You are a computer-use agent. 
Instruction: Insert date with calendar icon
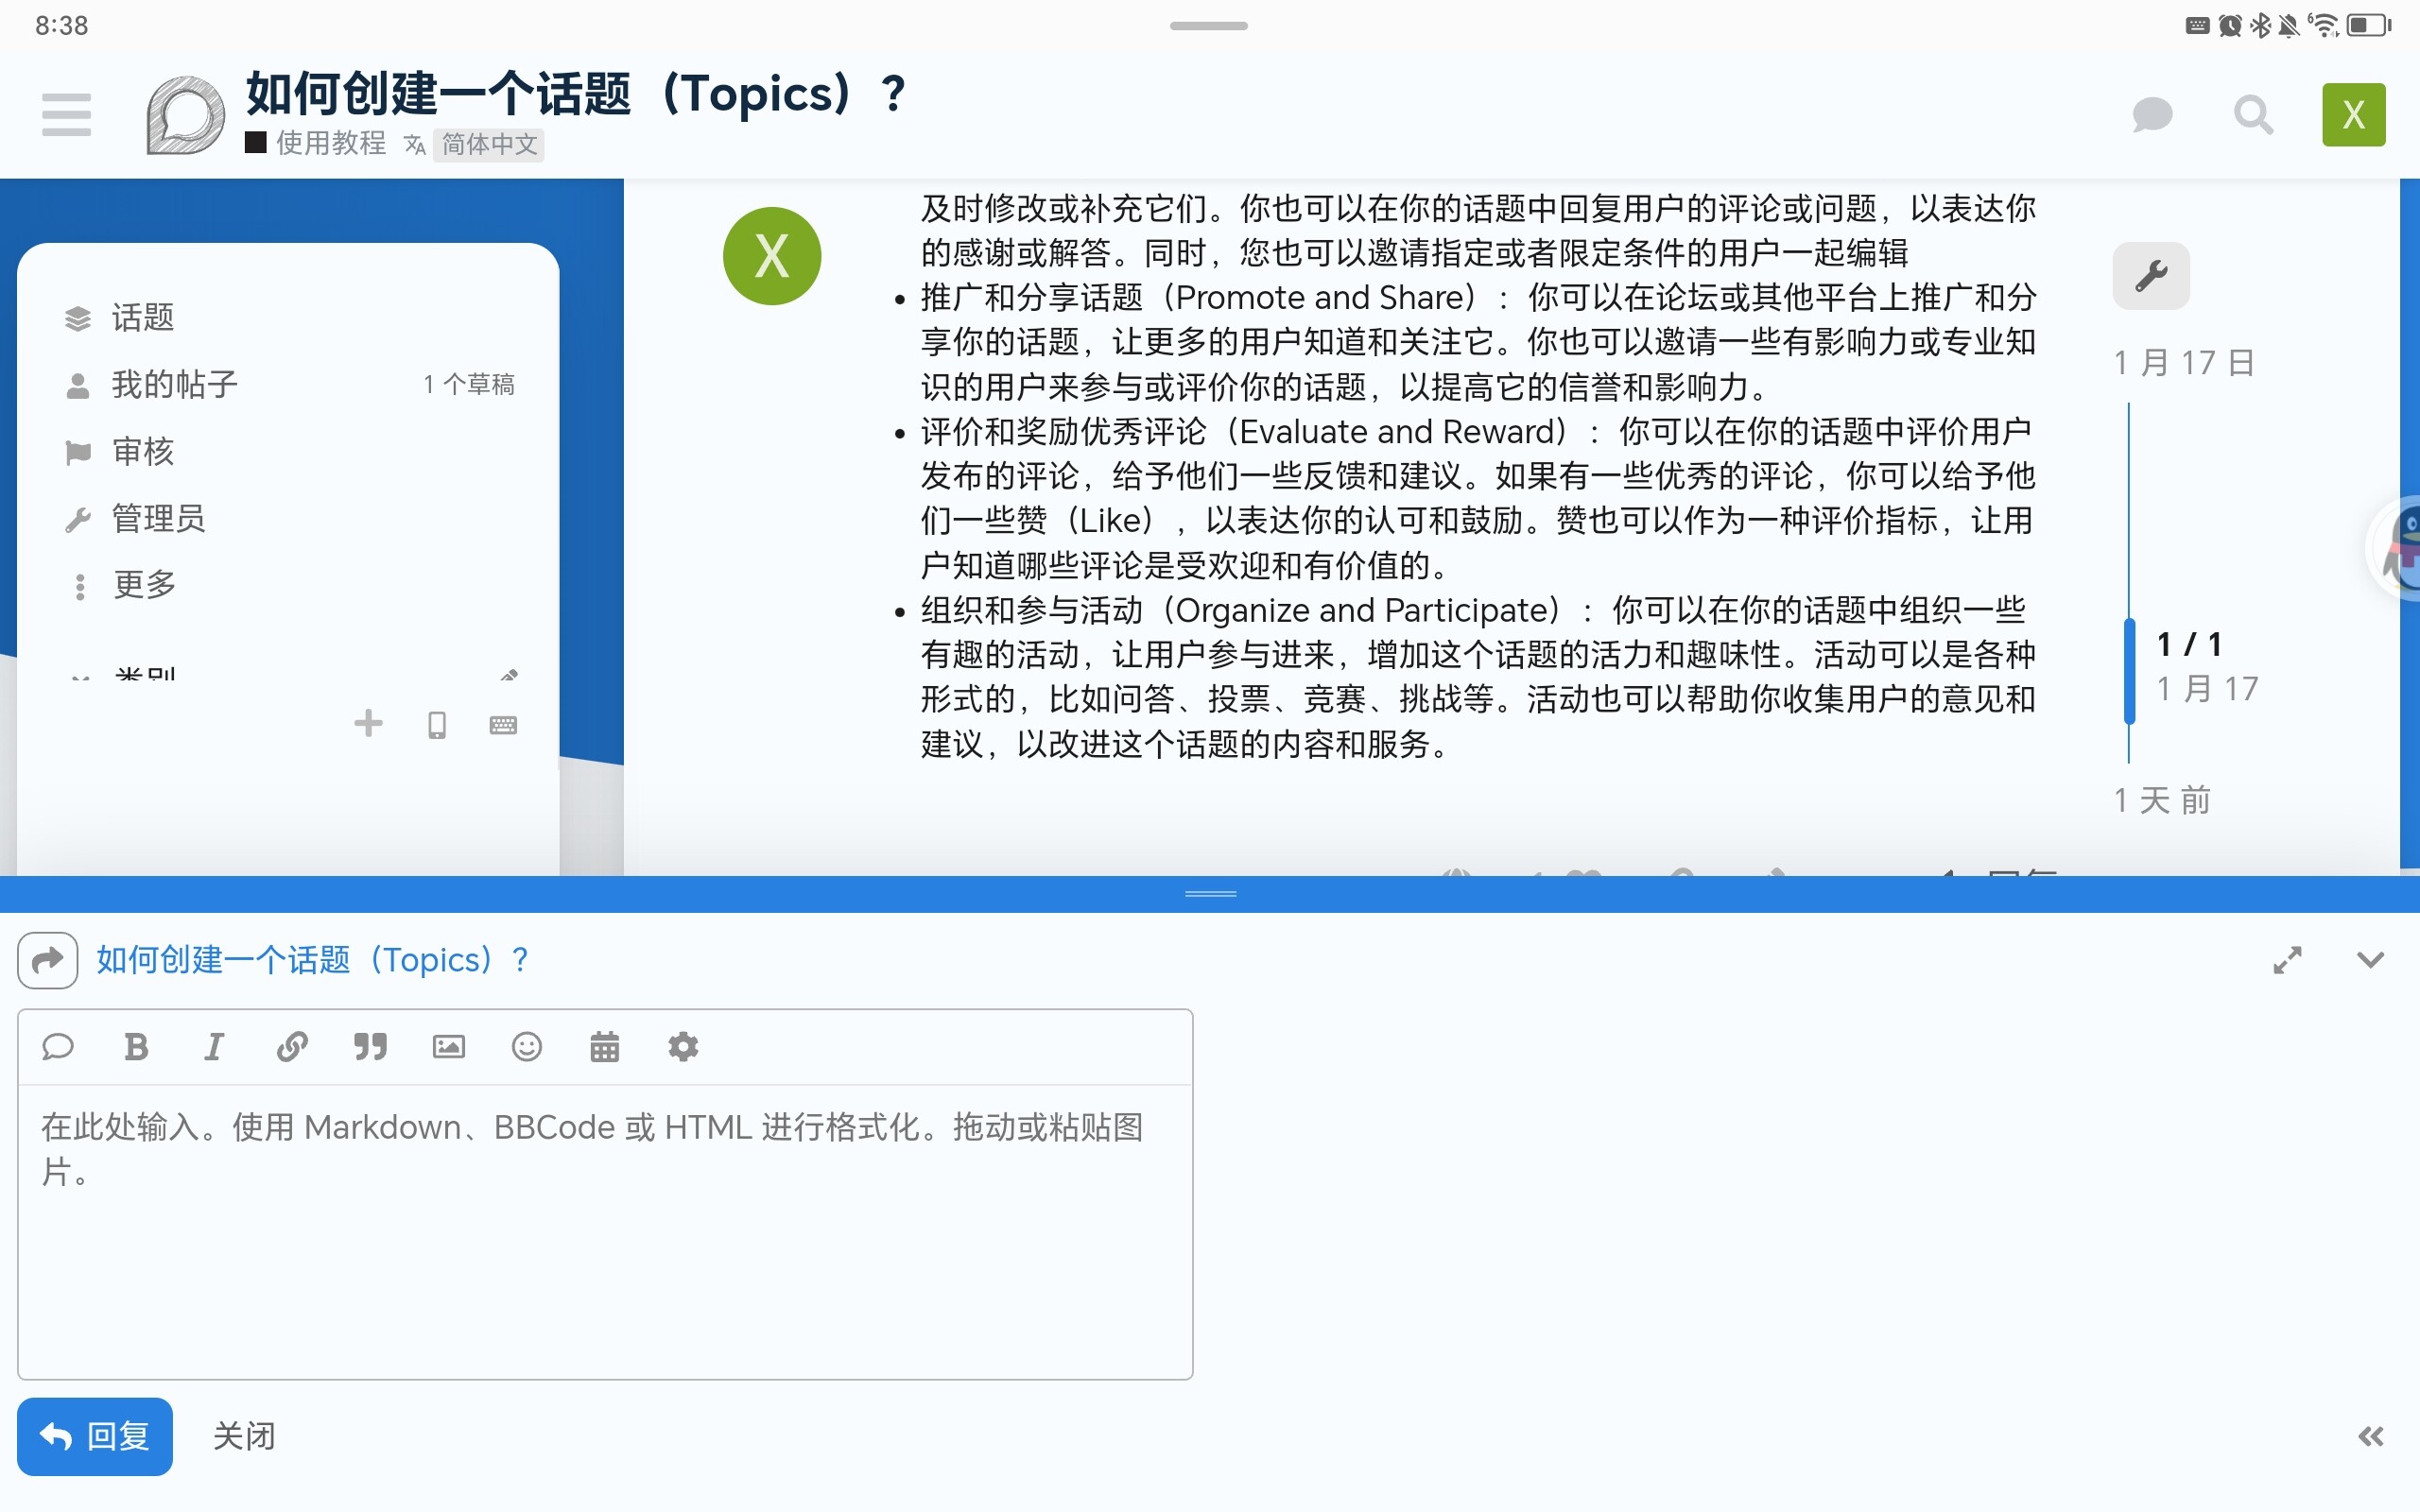coord(604,1047)
